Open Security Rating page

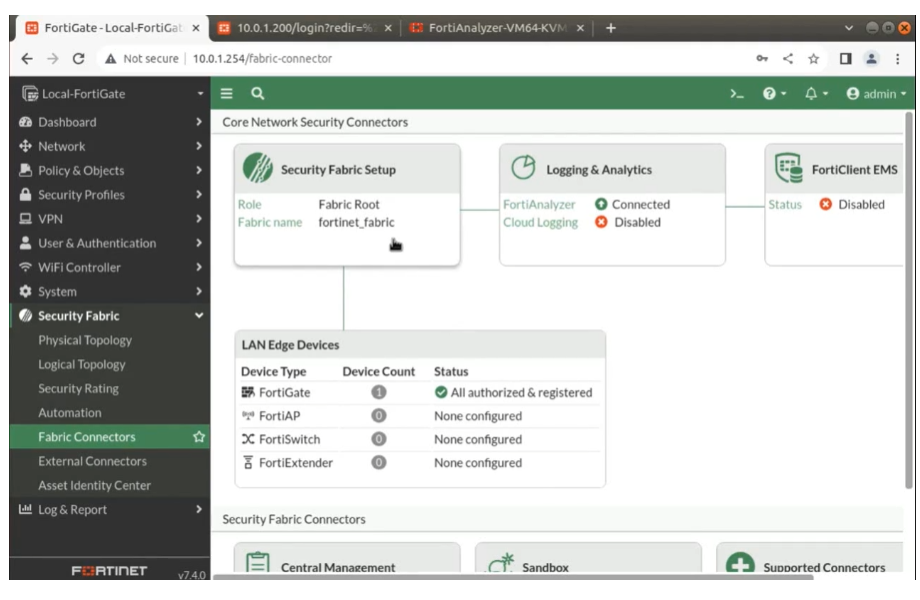78,388
